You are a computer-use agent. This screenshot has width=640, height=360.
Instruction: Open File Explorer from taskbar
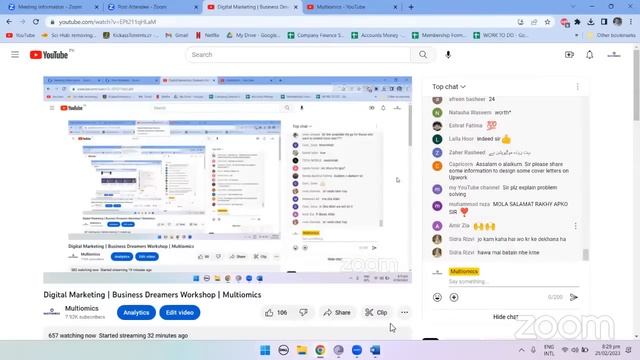coord(302,350)
